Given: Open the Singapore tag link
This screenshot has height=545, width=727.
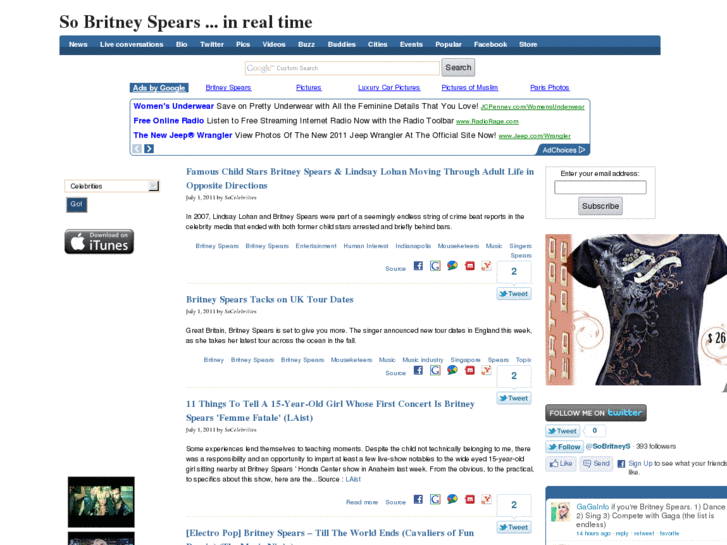Looking at the screenshot, I should pyautogui.click(x=465, y=360).
